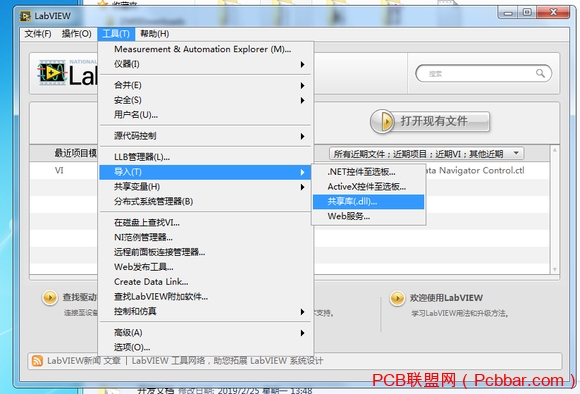Select Web服务... submenu item

tap(368, 216)
